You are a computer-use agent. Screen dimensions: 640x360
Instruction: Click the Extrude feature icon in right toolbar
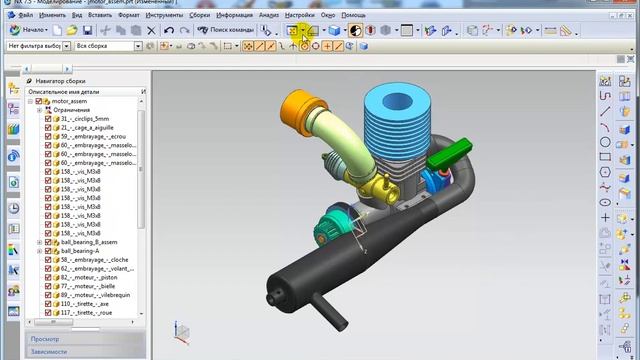624,131
